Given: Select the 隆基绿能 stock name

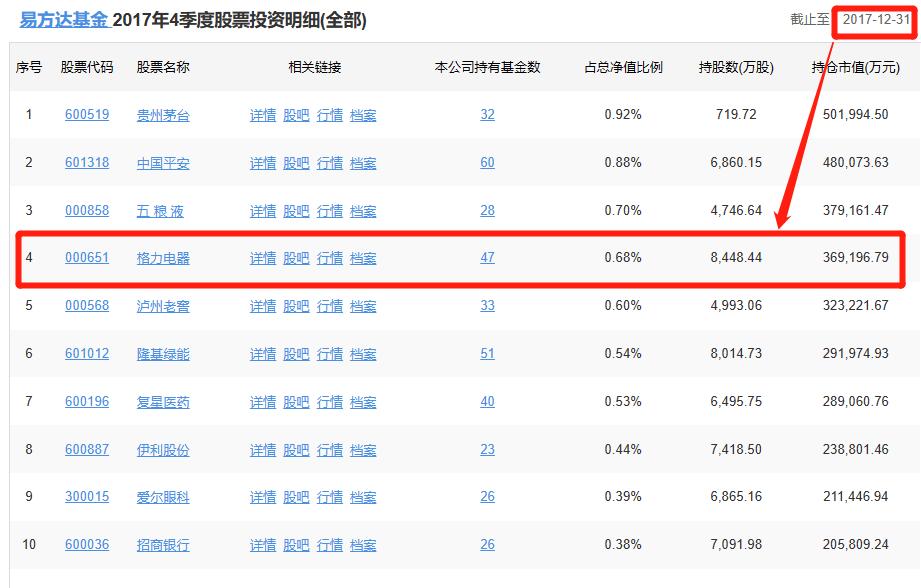Looking at the screenshot, I should tap(163, 354).
